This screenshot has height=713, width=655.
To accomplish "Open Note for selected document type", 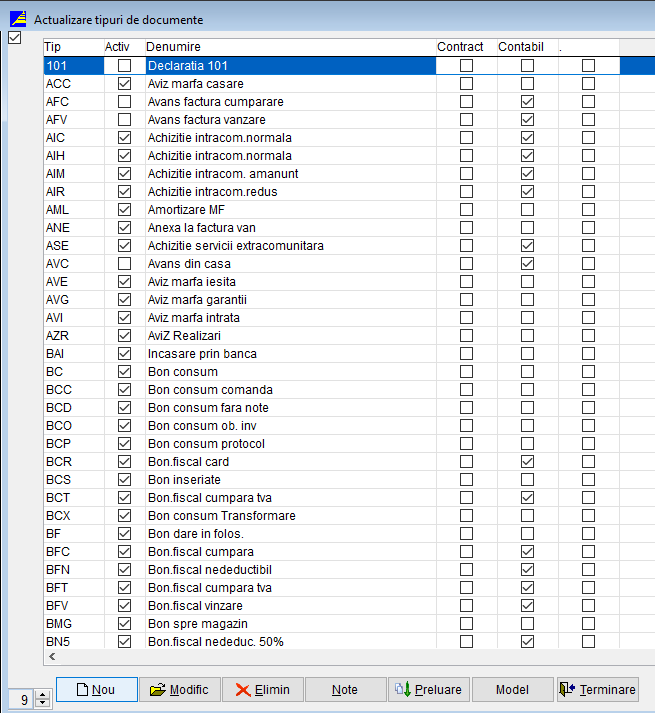I will coord(345,689).
